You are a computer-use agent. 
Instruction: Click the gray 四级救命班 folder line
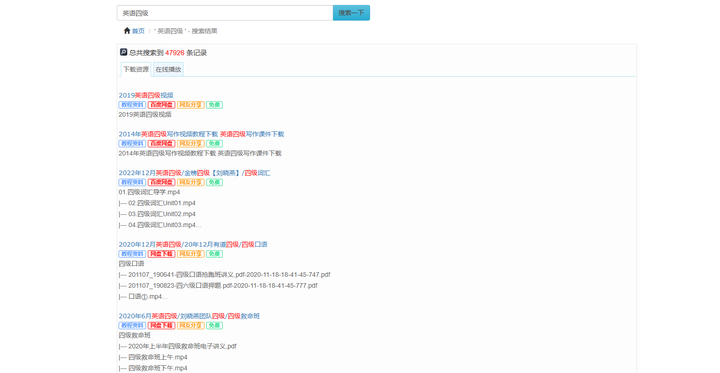135,335
